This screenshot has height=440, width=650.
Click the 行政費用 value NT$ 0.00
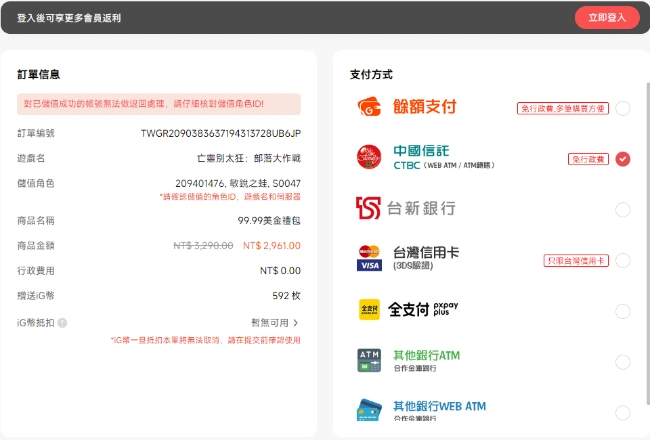coord(280,270)
